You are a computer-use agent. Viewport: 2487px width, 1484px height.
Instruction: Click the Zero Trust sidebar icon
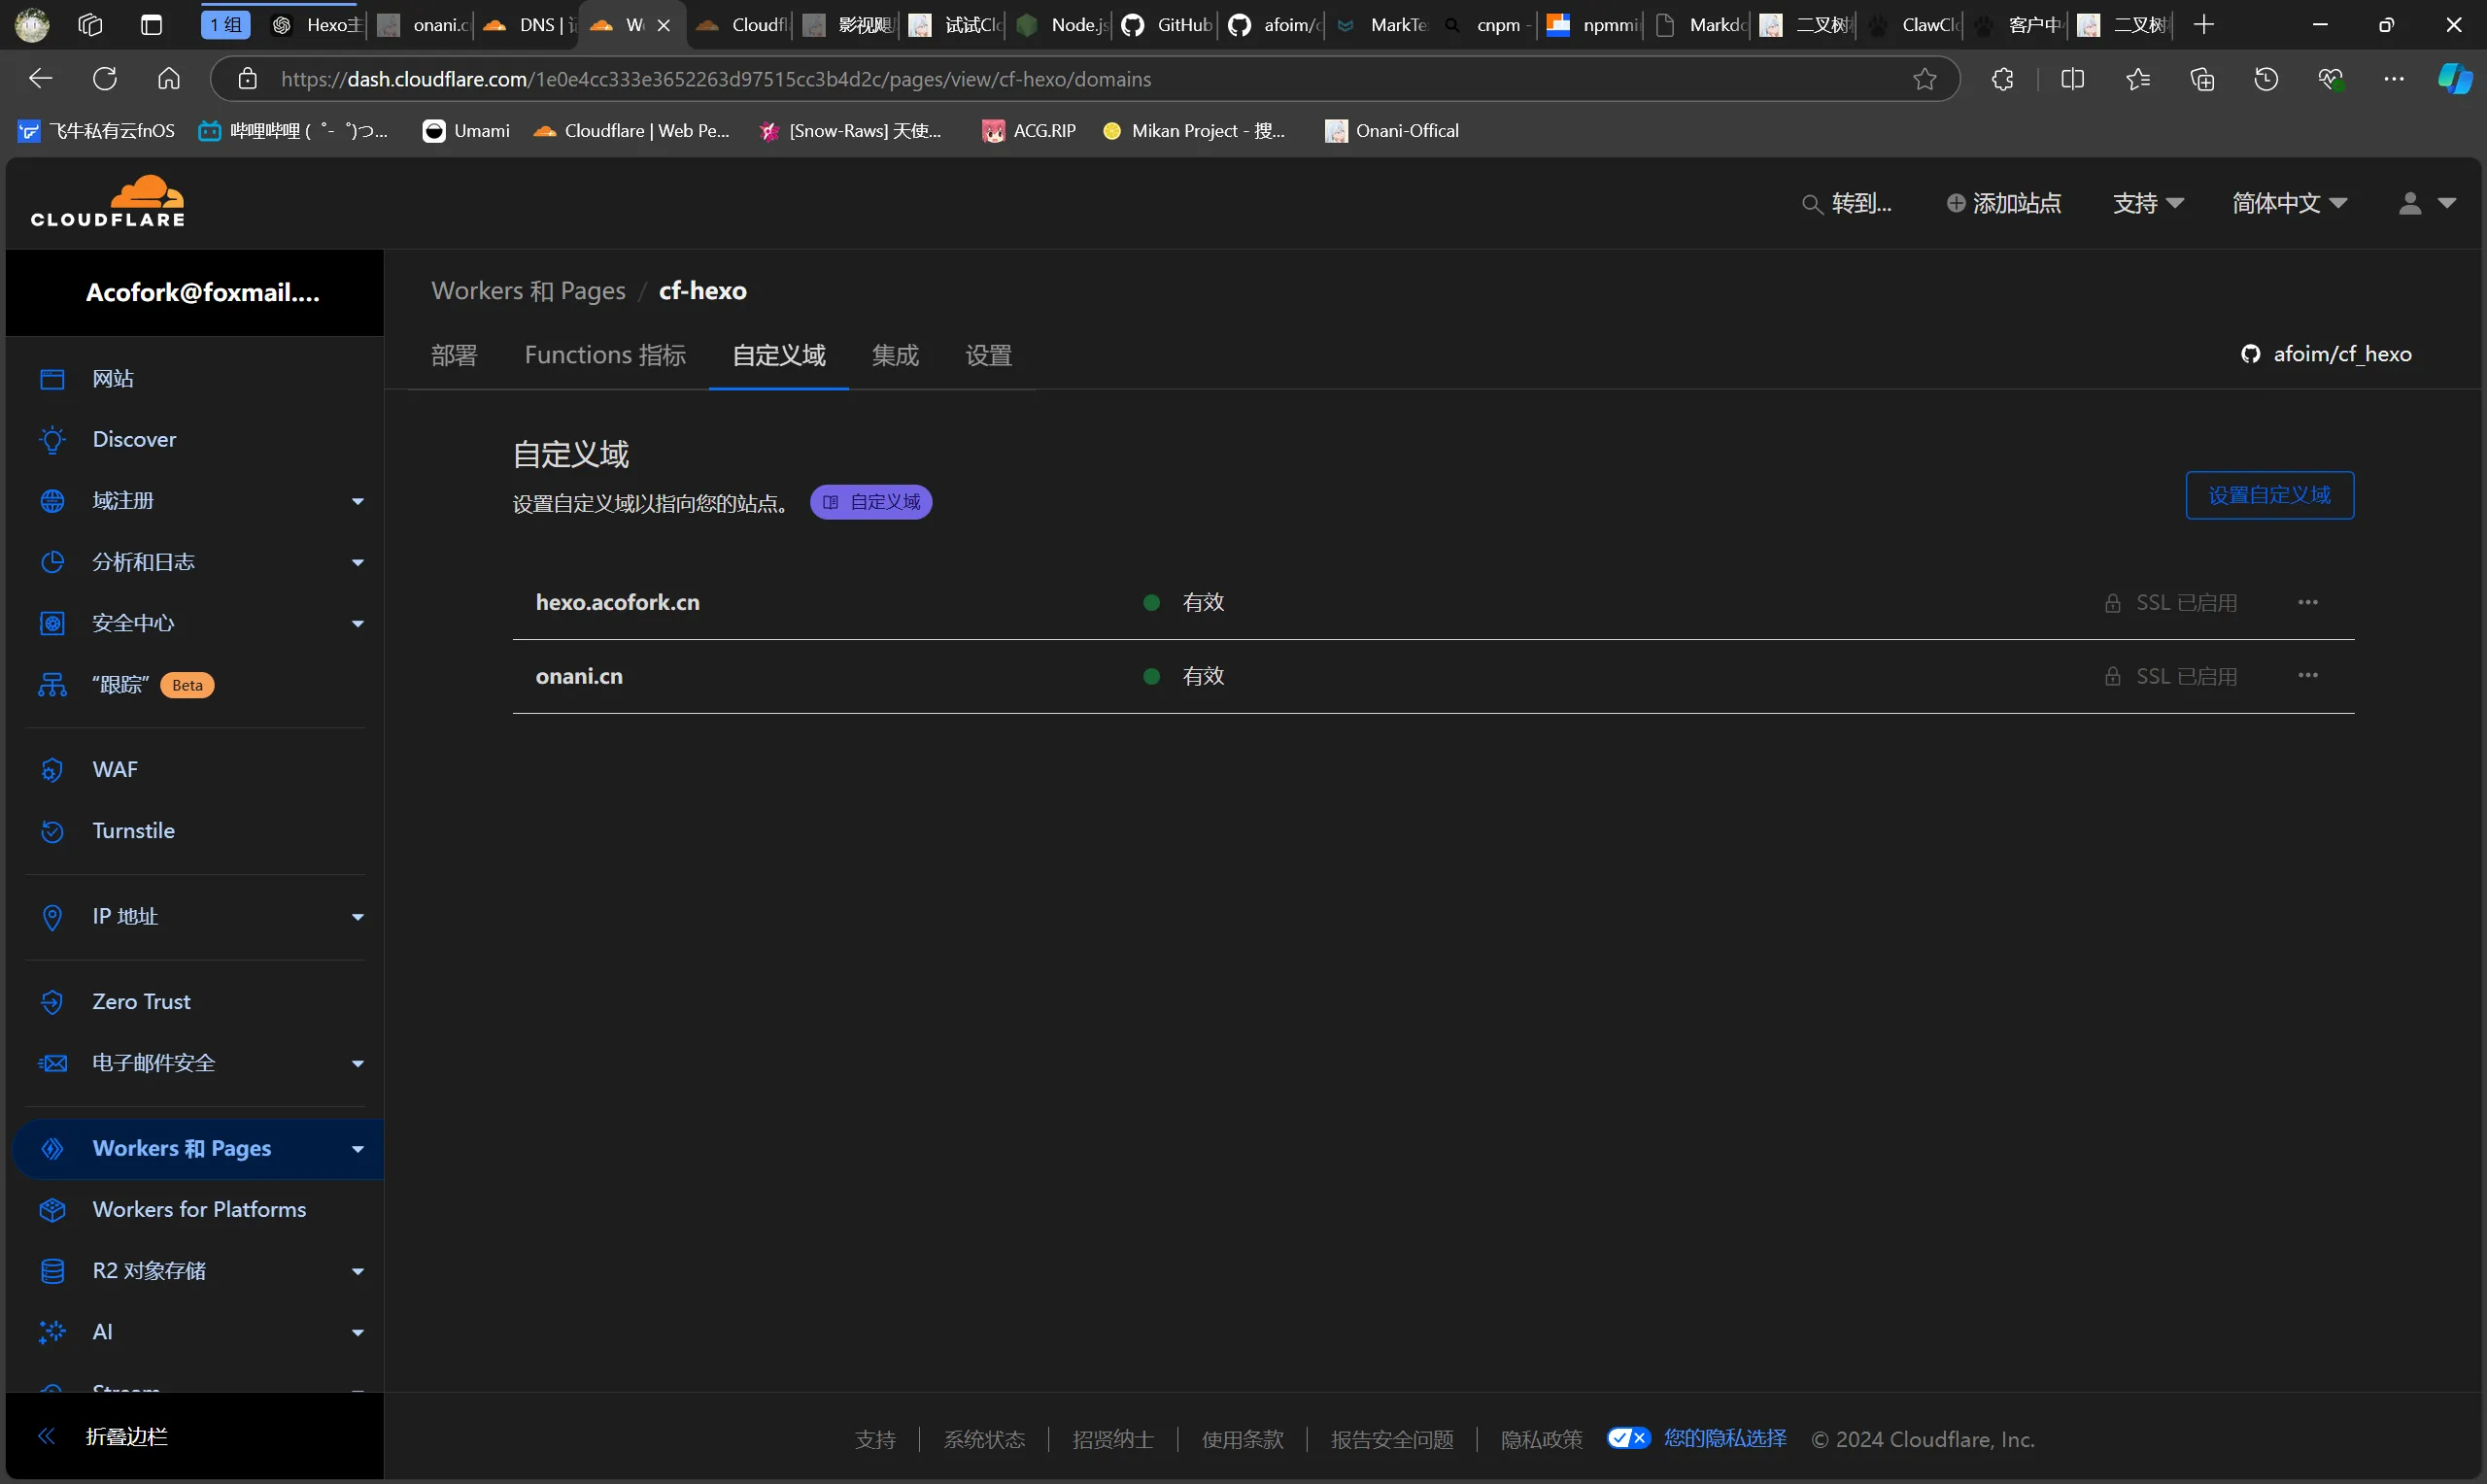(52, 1002)
